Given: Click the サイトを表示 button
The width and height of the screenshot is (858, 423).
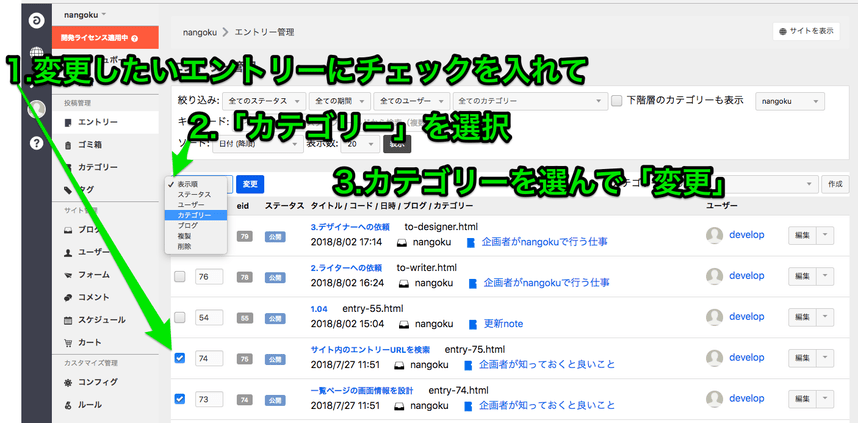Looking at the screenshot, I should (805, 31).
